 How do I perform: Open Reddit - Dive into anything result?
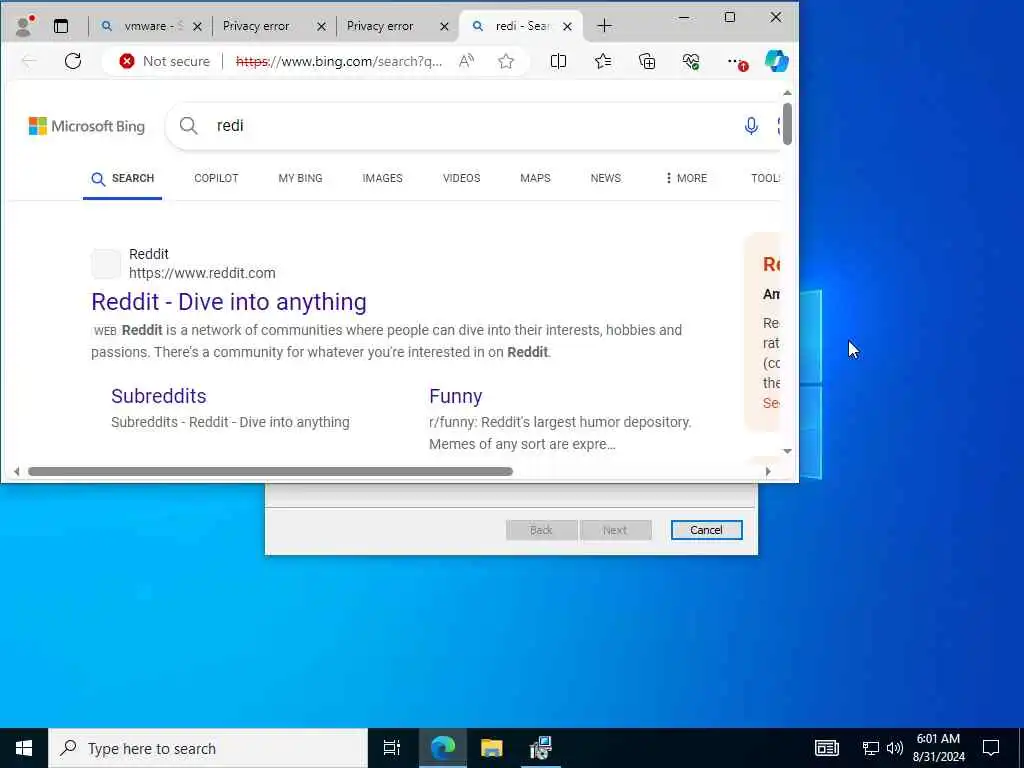(x=229, y=302)
